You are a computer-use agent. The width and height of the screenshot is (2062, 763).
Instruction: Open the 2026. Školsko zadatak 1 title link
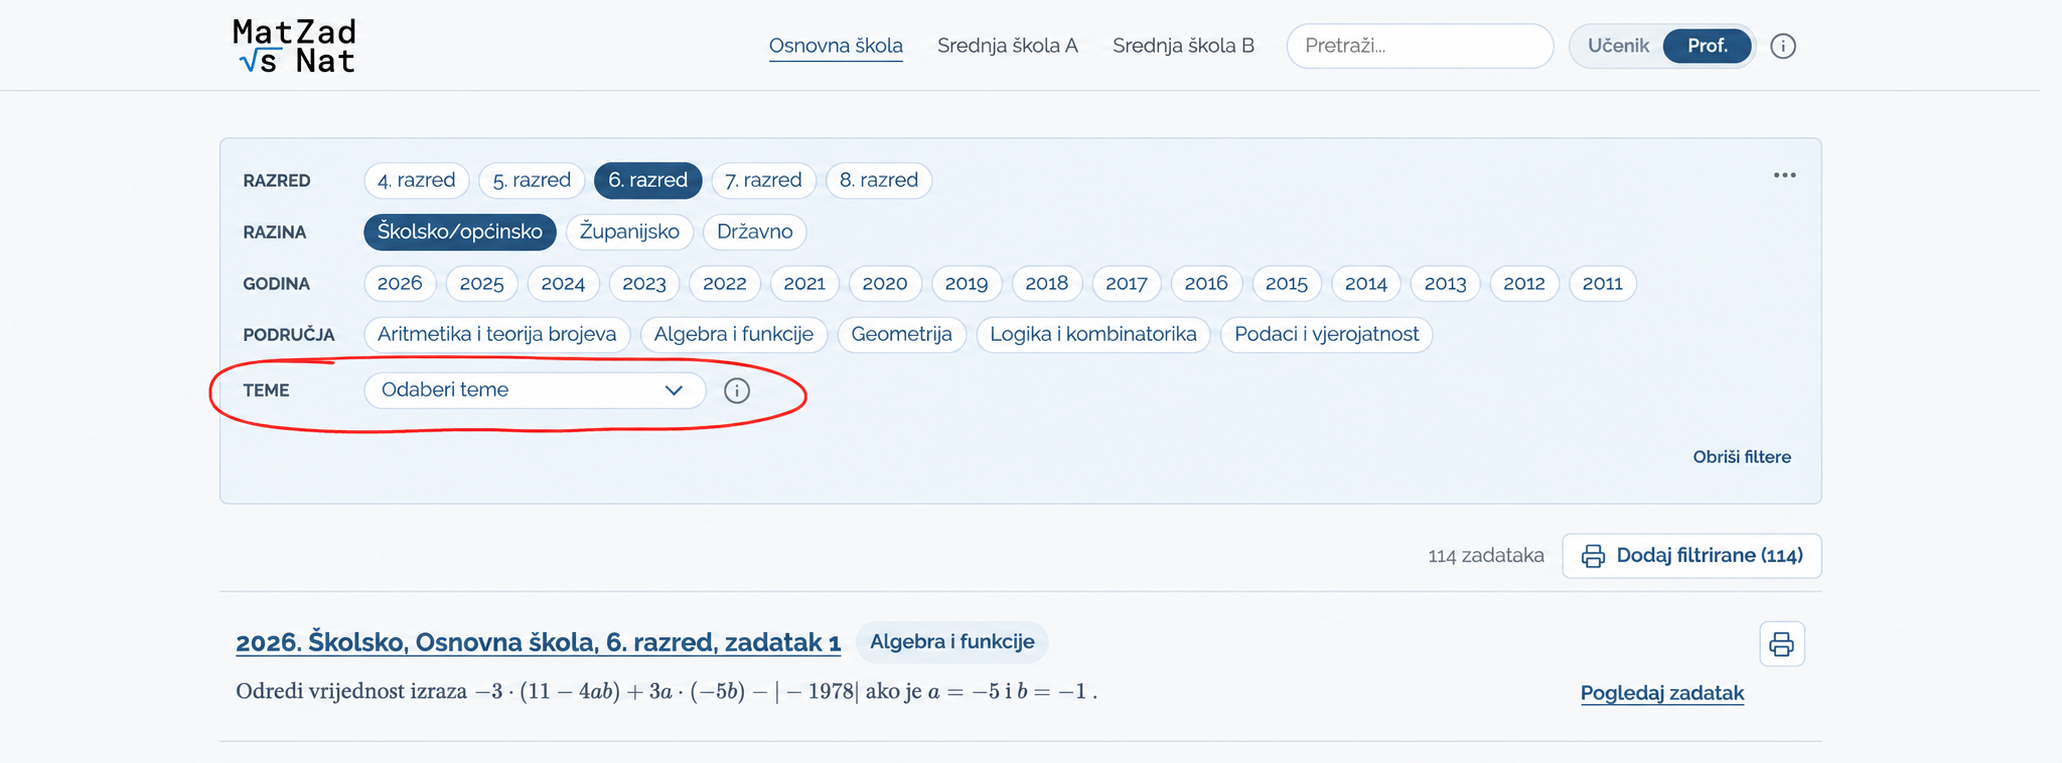538,642
